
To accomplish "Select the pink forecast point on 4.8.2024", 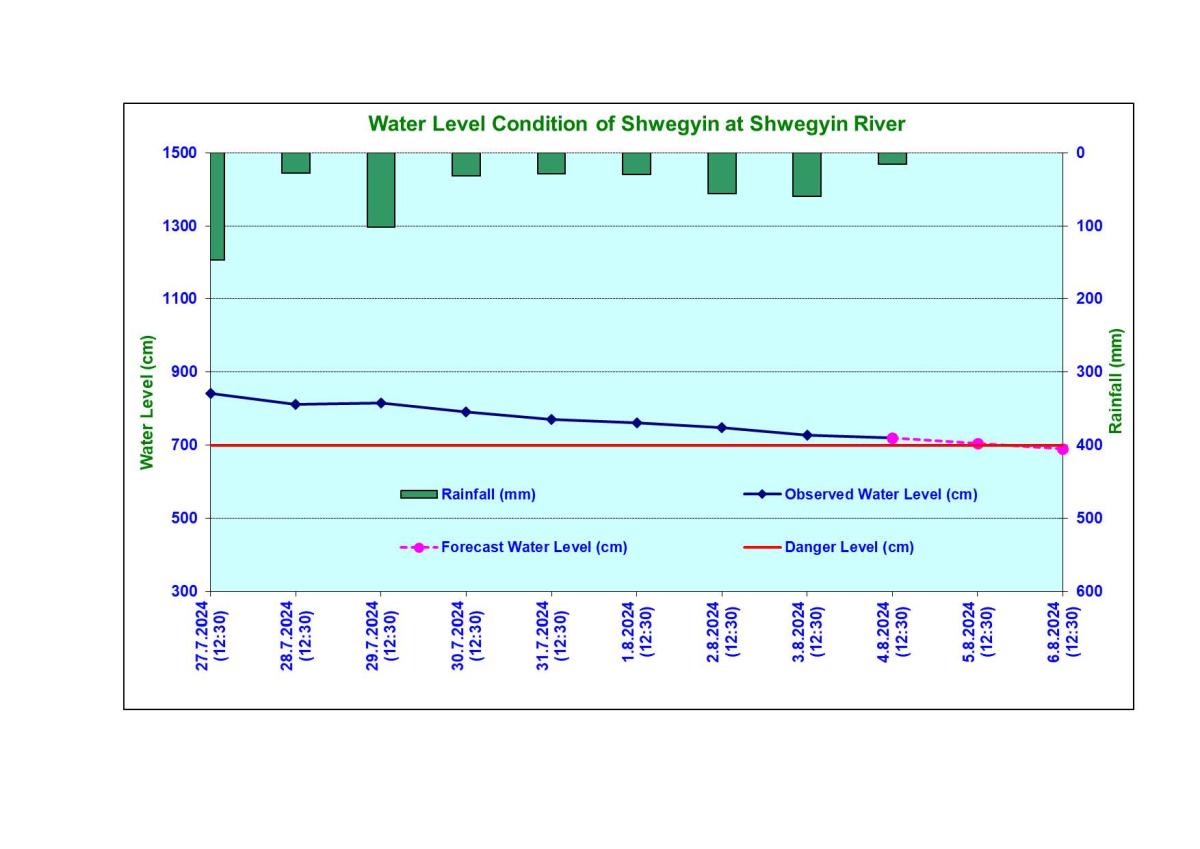I will 892,438.
